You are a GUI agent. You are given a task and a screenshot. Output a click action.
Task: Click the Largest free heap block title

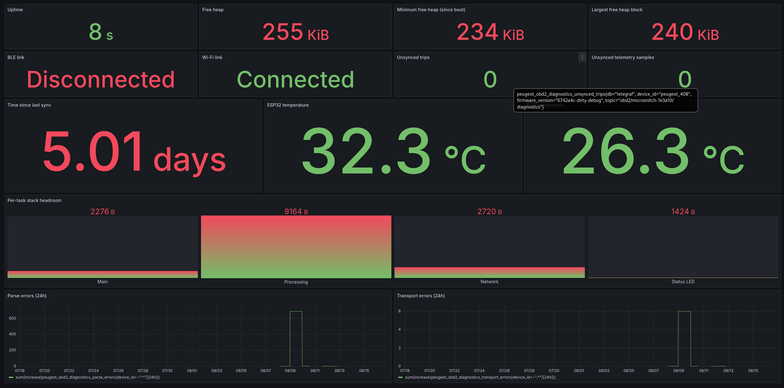click(x=617, y=10)
